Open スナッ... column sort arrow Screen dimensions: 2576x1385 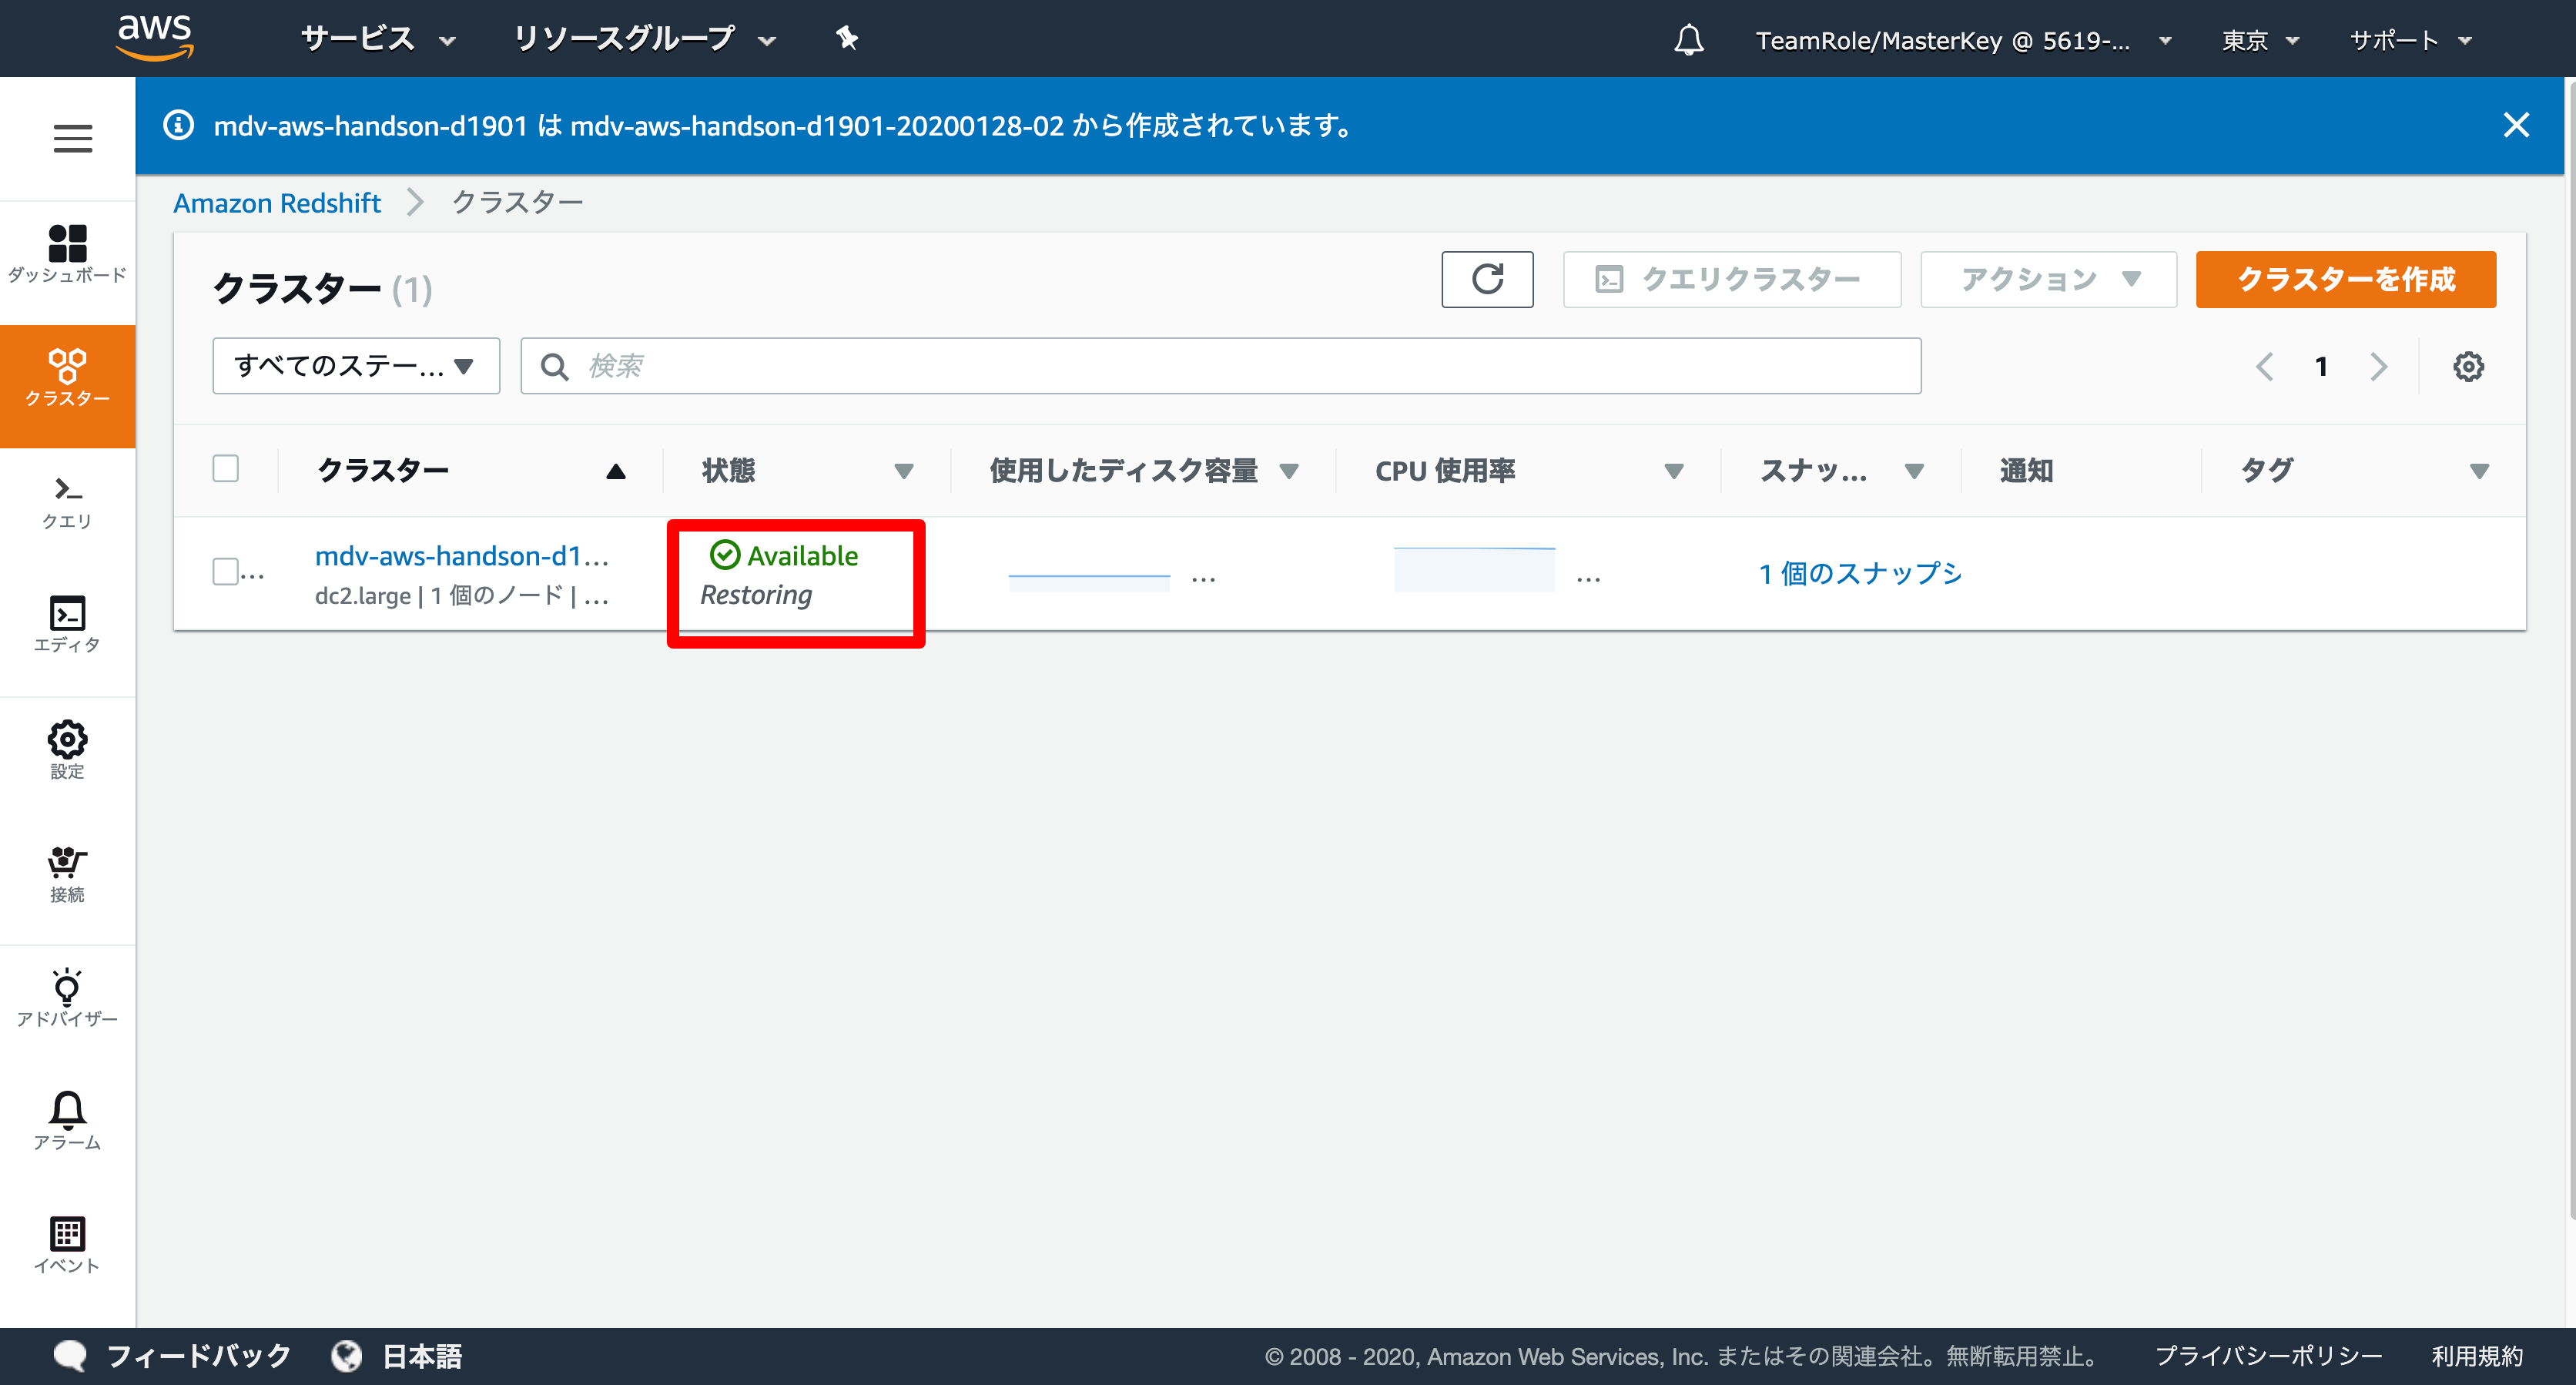[1914, 471]
